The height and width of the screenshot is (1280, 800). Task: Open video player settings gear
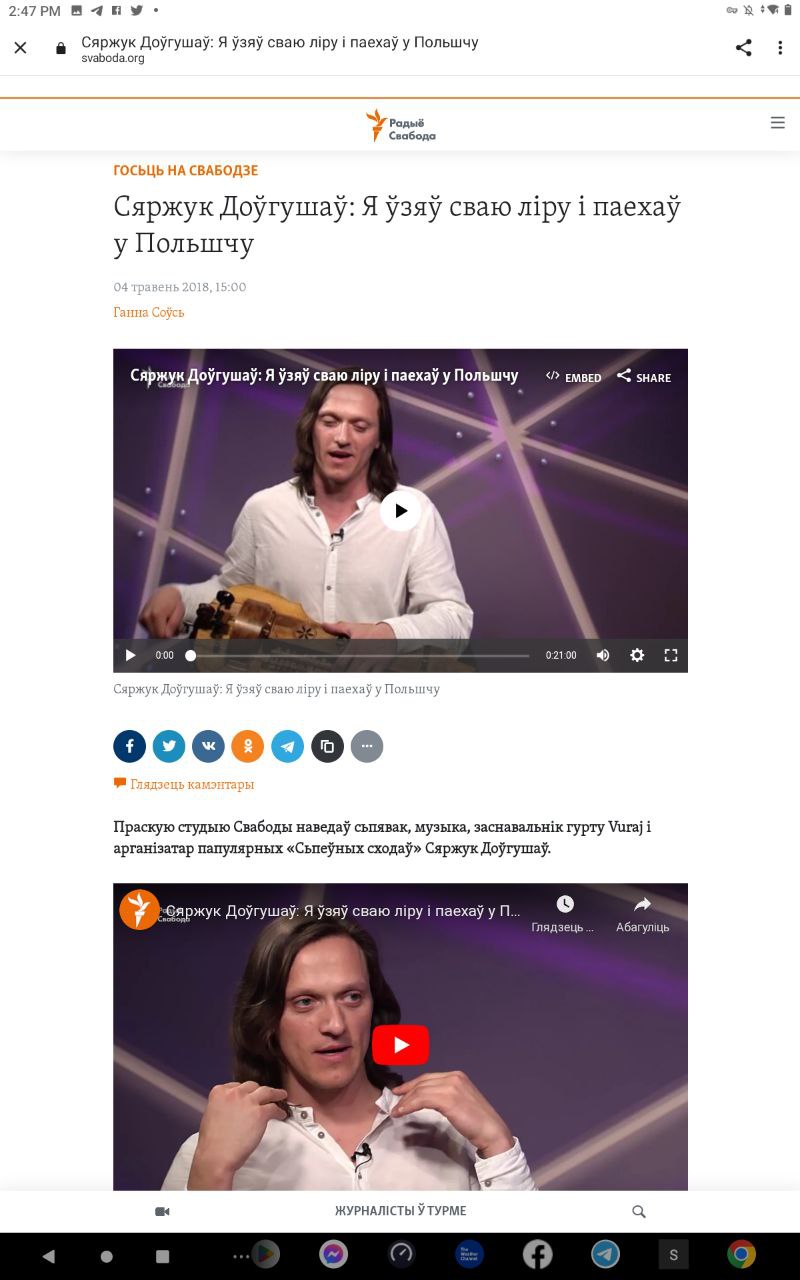pyautogui.click(x=637, y=655)
